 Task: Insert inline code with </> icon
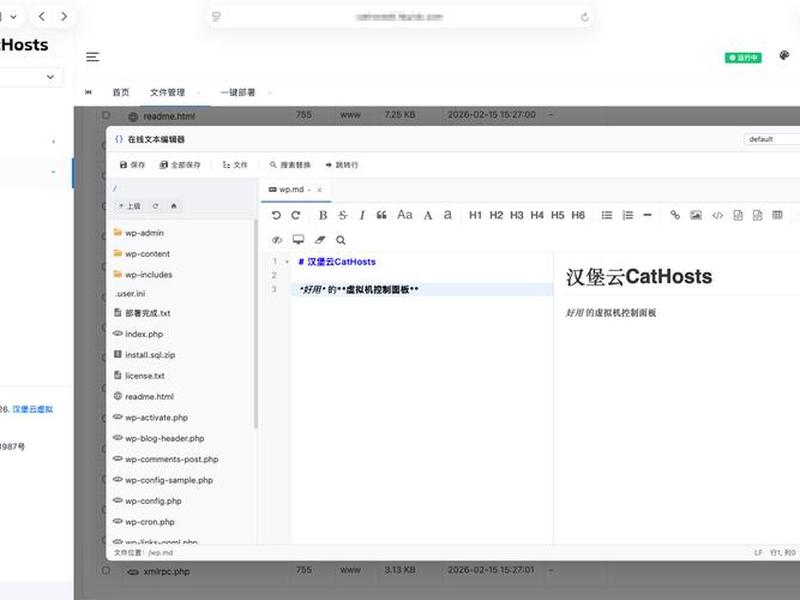click(x=717, y=215)
